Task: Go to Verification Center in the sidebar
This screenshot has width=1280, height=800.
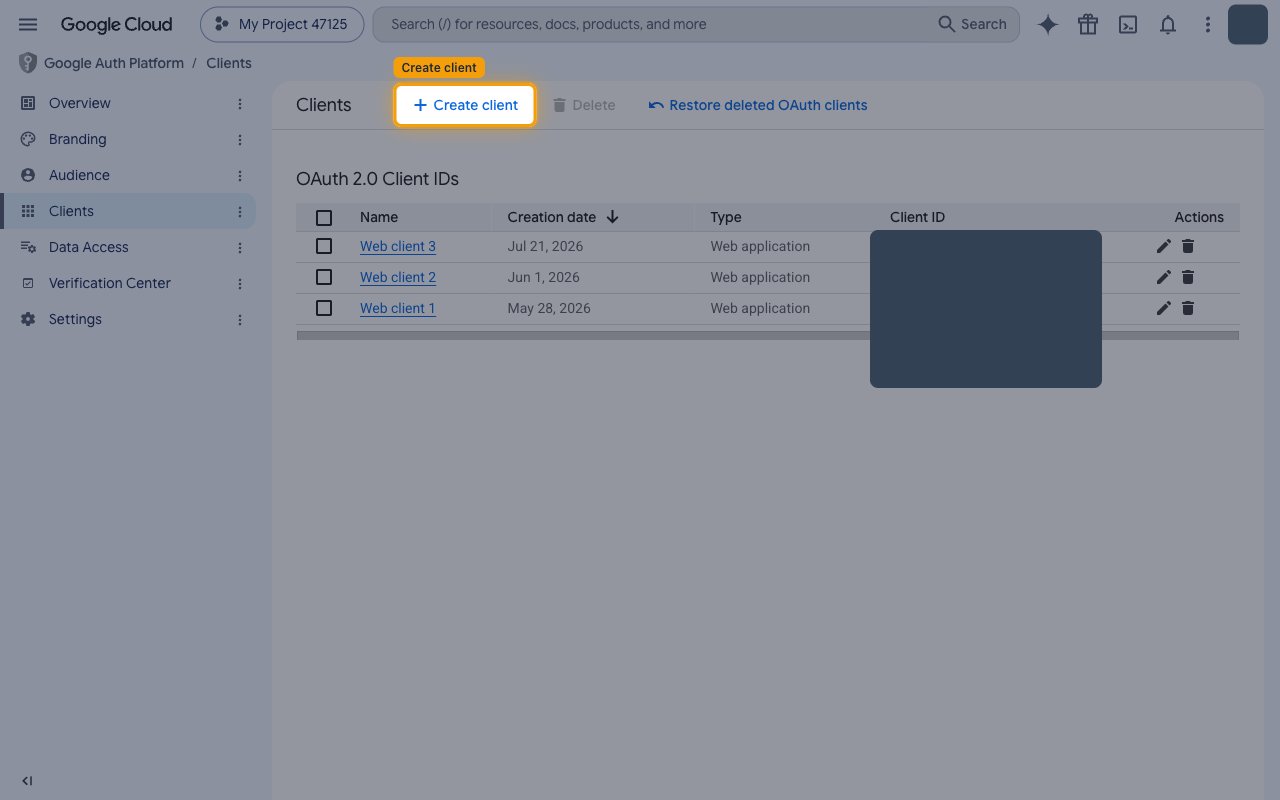Action: point(128,283)
